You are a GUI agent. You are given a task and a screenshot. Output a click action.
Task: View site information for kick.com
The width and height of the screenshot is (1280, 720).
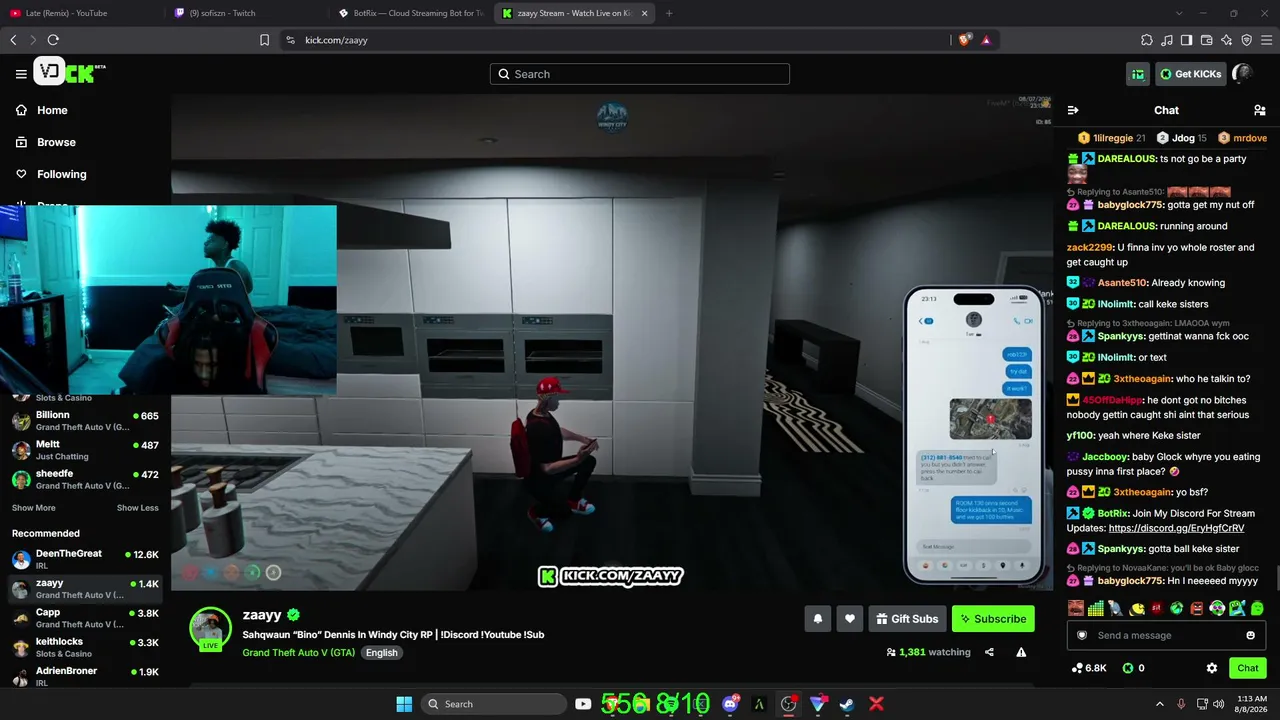click(290, 40)
